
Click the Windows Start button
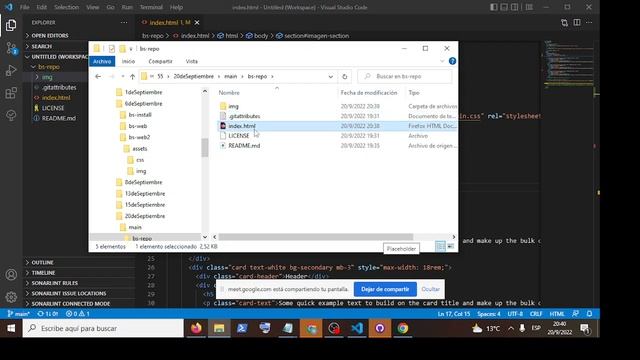click(11, 328)
